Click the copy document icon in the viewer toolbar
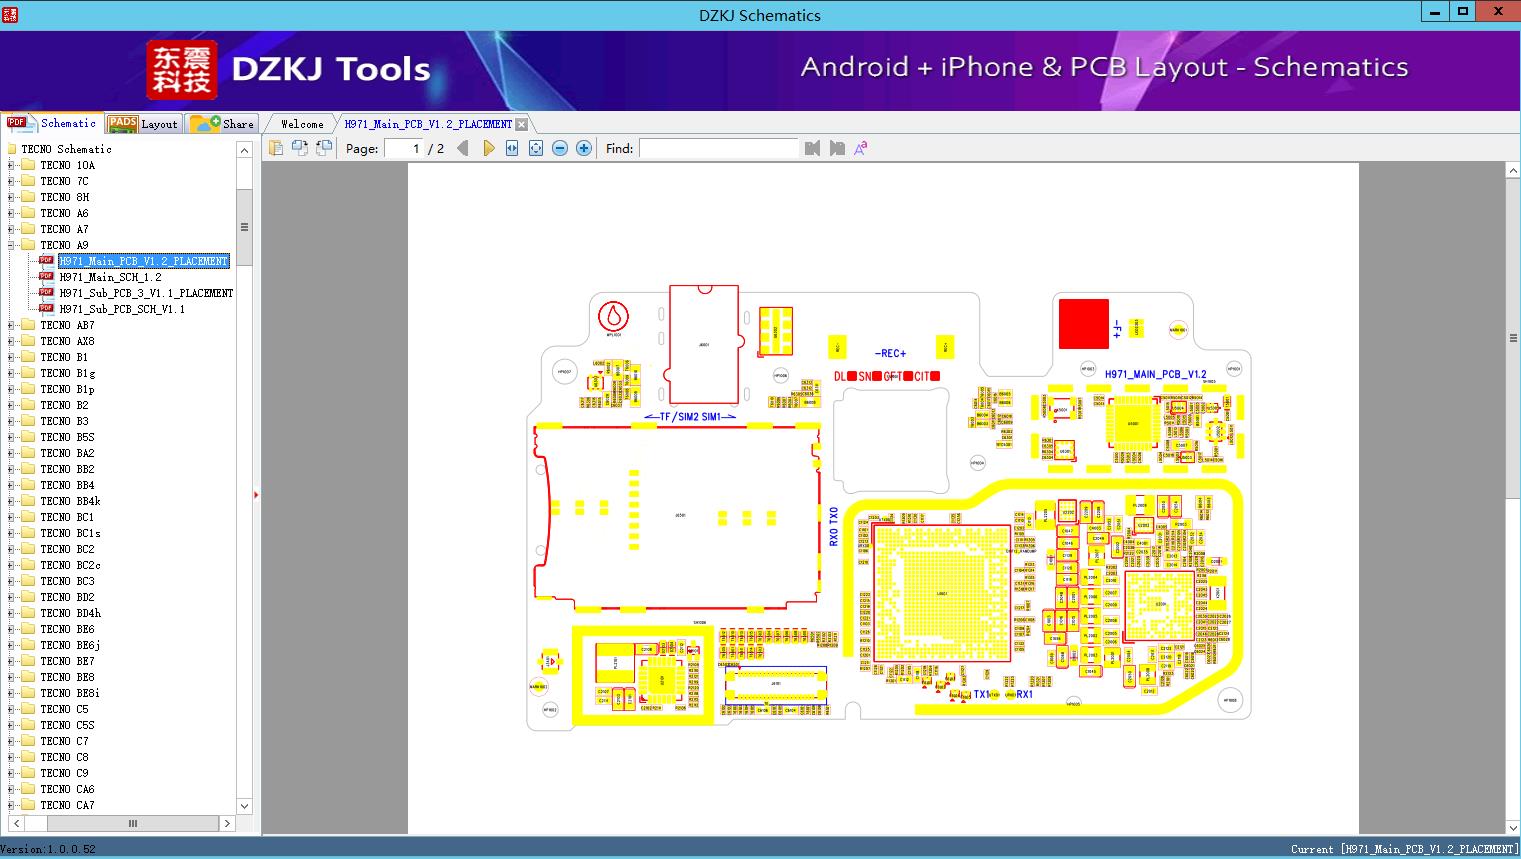This screenshot has height=859, width=1521. click(275, 148)
